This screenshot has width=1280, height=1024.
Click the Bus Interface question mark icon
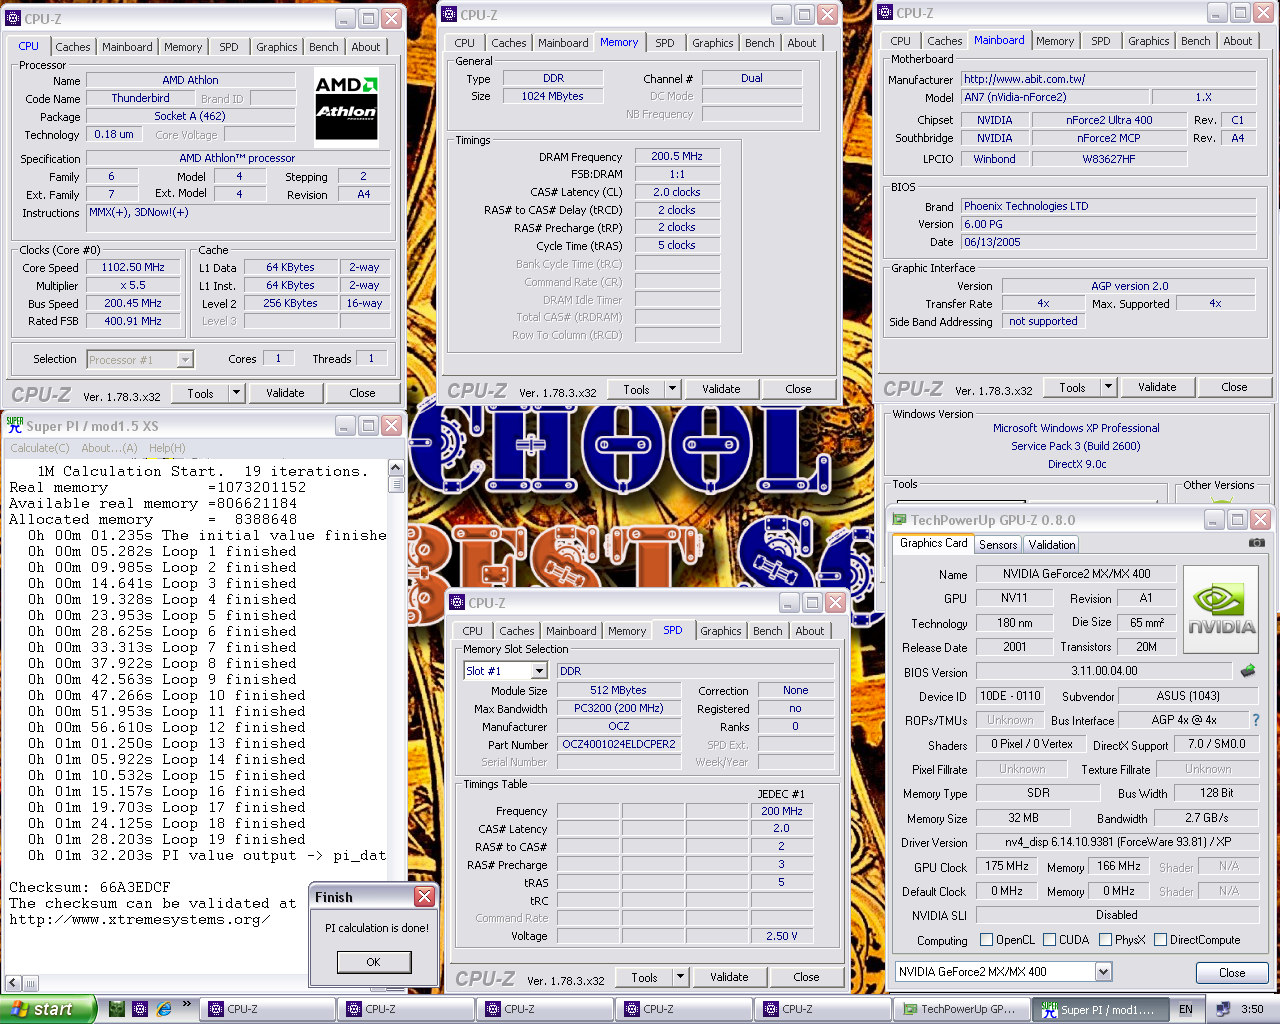pyautogui.click(x=1256, y=720)
